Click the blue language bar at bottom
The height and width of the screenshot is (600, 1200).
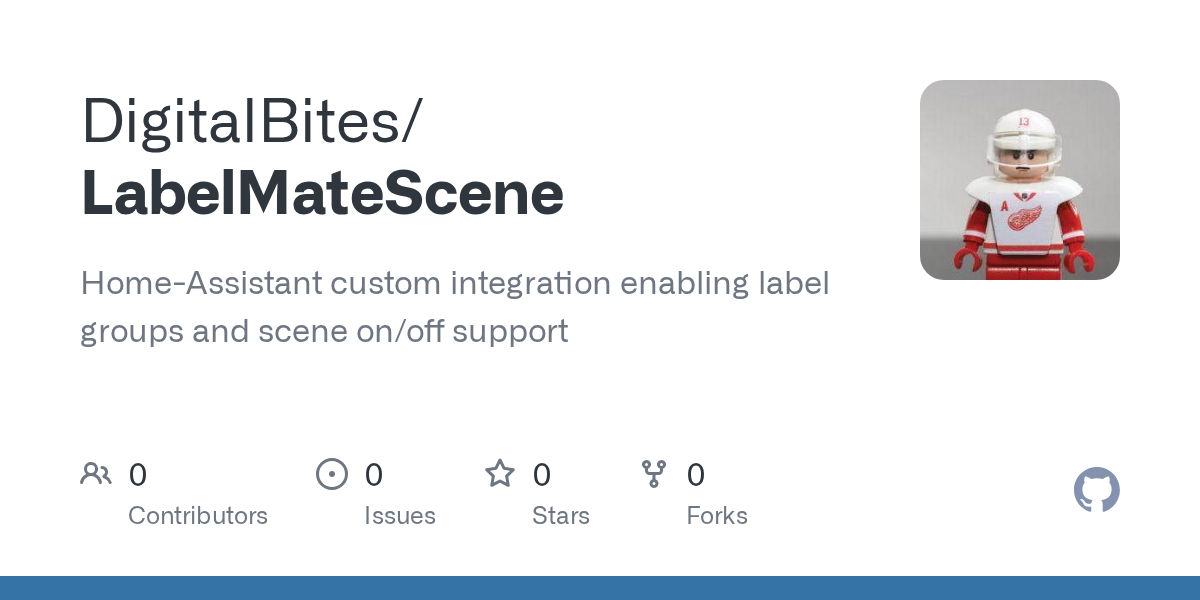point(600,588)
